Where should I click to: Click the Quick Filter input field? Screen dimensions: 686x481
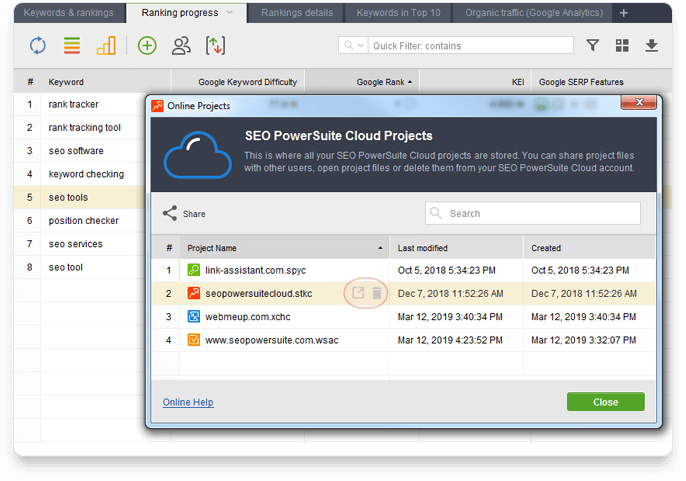coord(471,46)
